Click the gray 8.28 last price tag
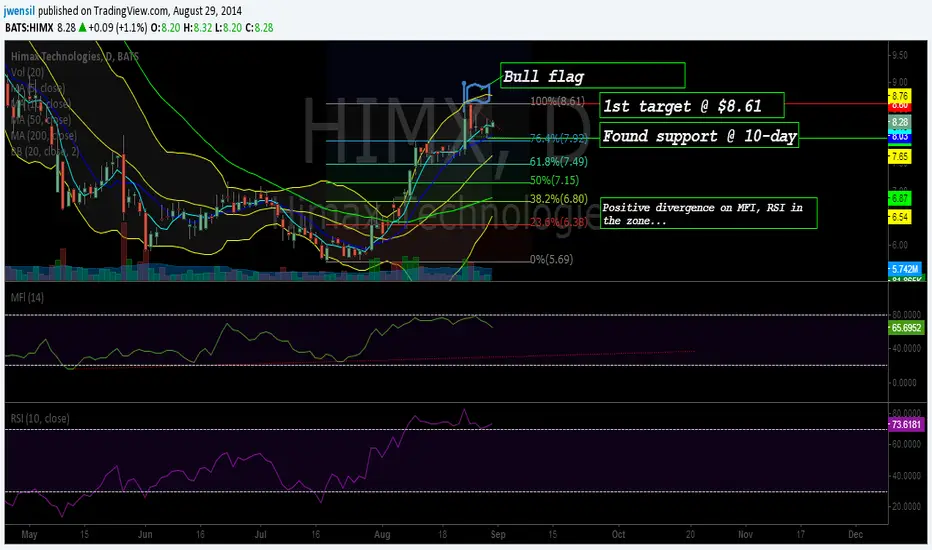This screenshot has height=550, width=932. [x=899, y=122]
